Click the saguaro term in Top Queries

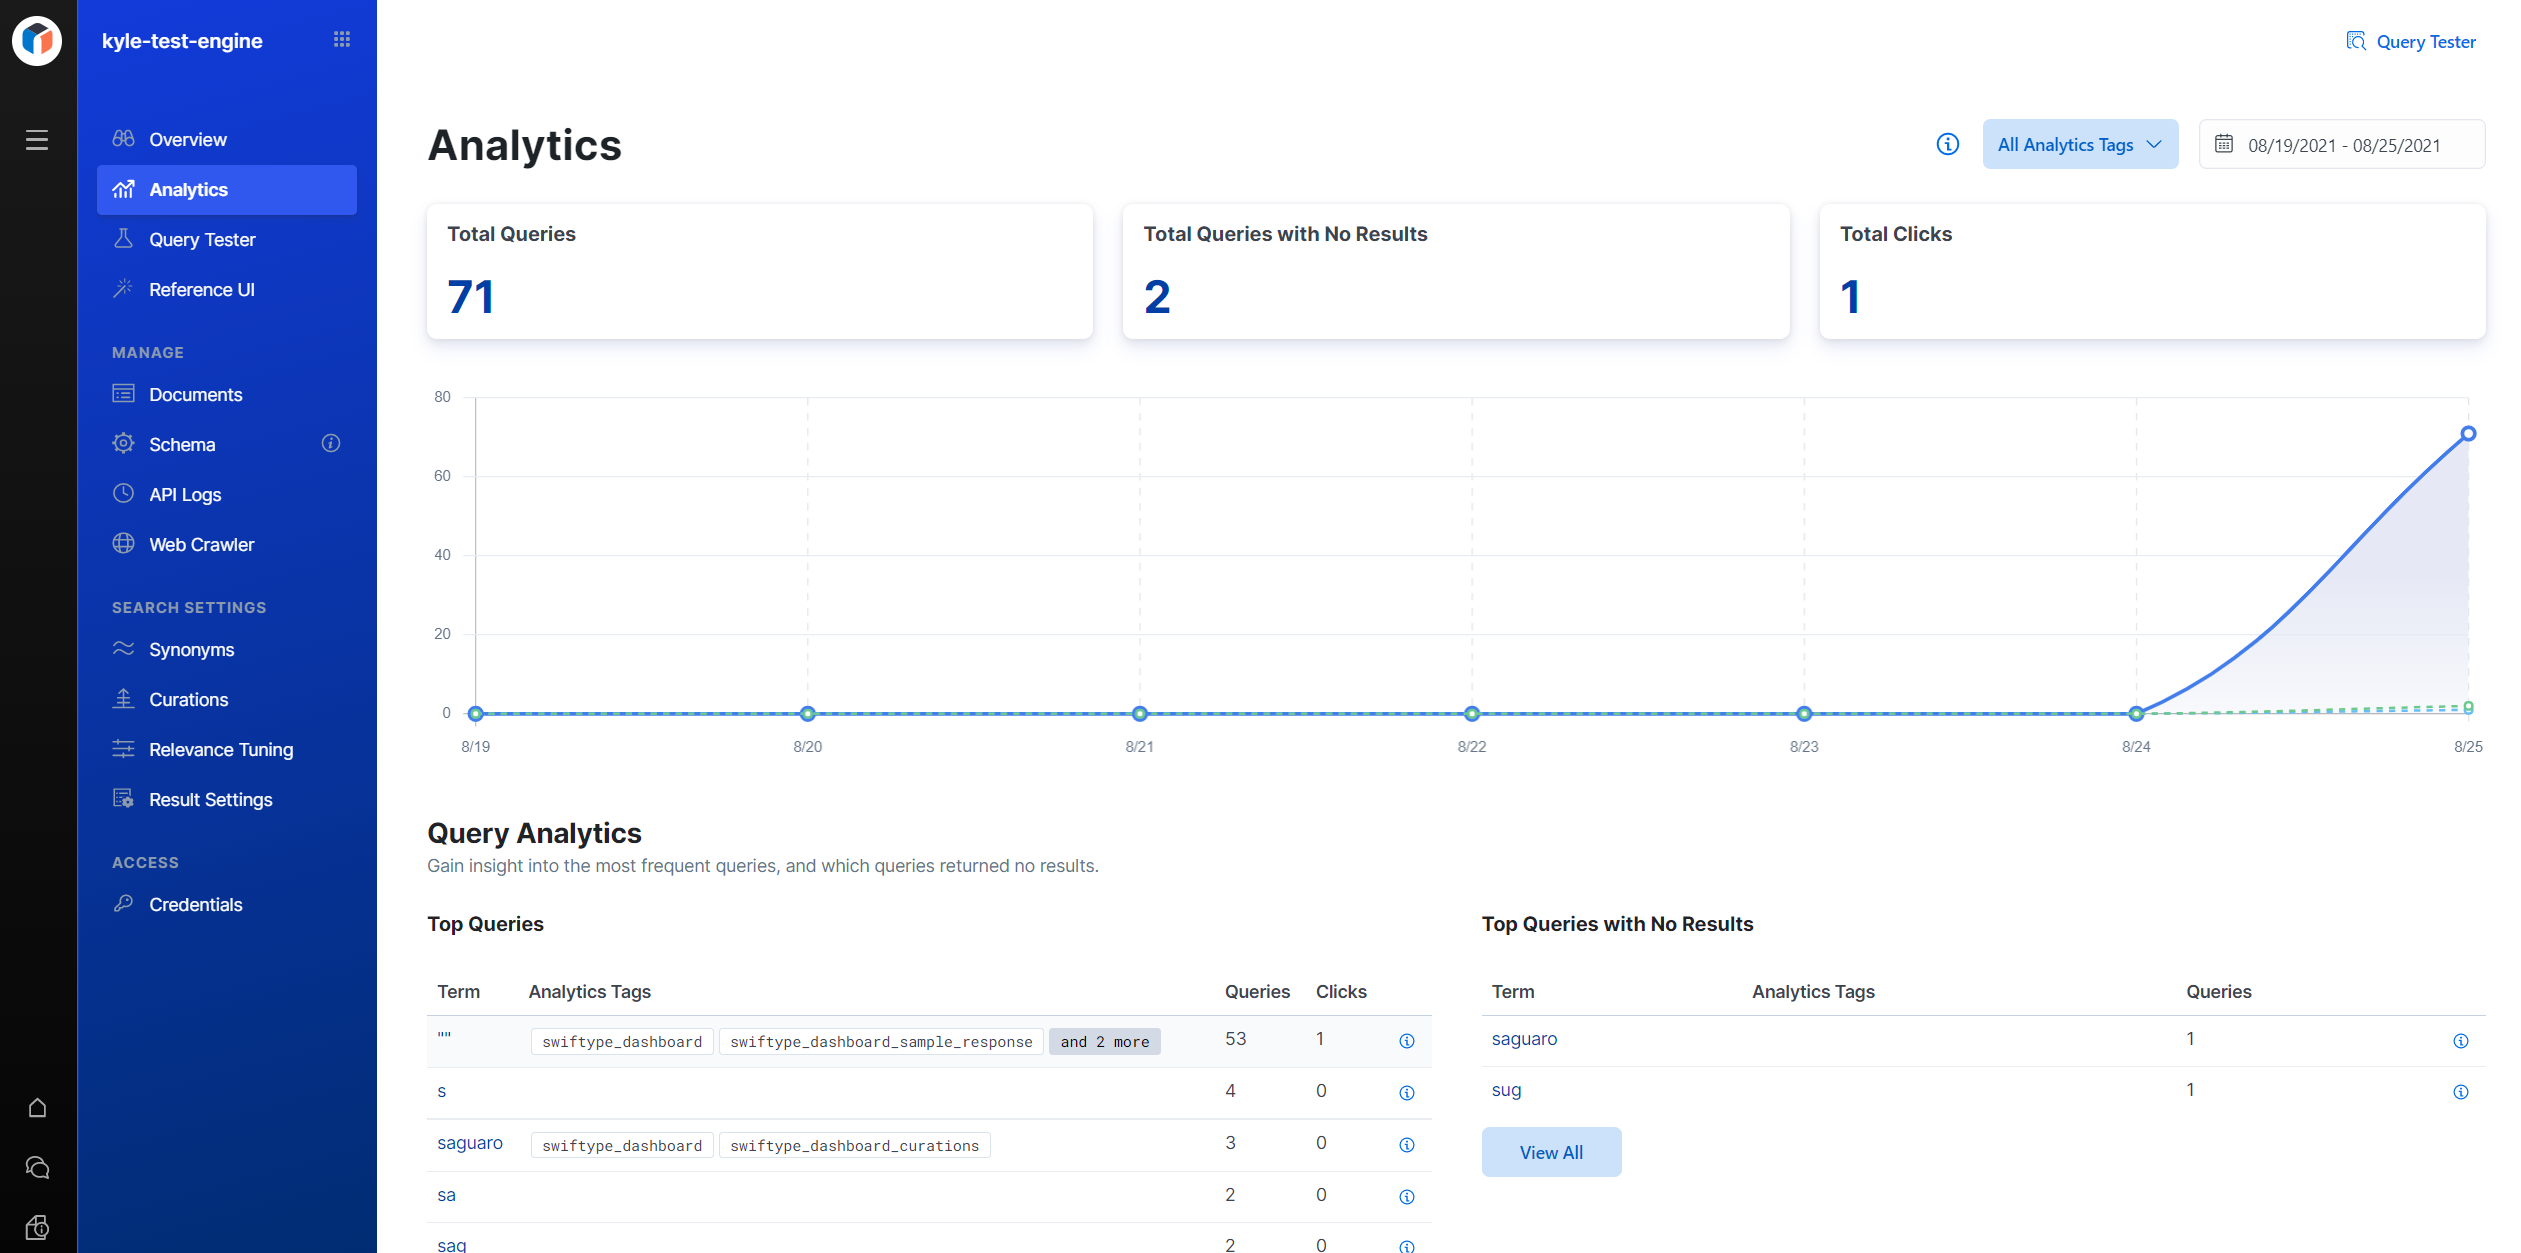(469, 1143)
